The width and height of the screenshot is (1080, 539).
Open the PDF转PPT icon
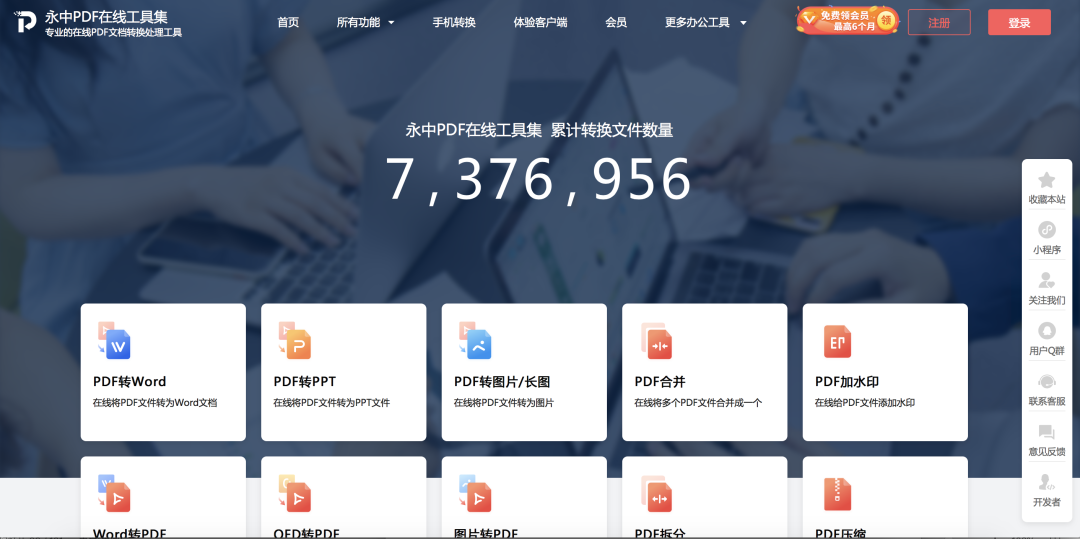click(x=294, y=340)
